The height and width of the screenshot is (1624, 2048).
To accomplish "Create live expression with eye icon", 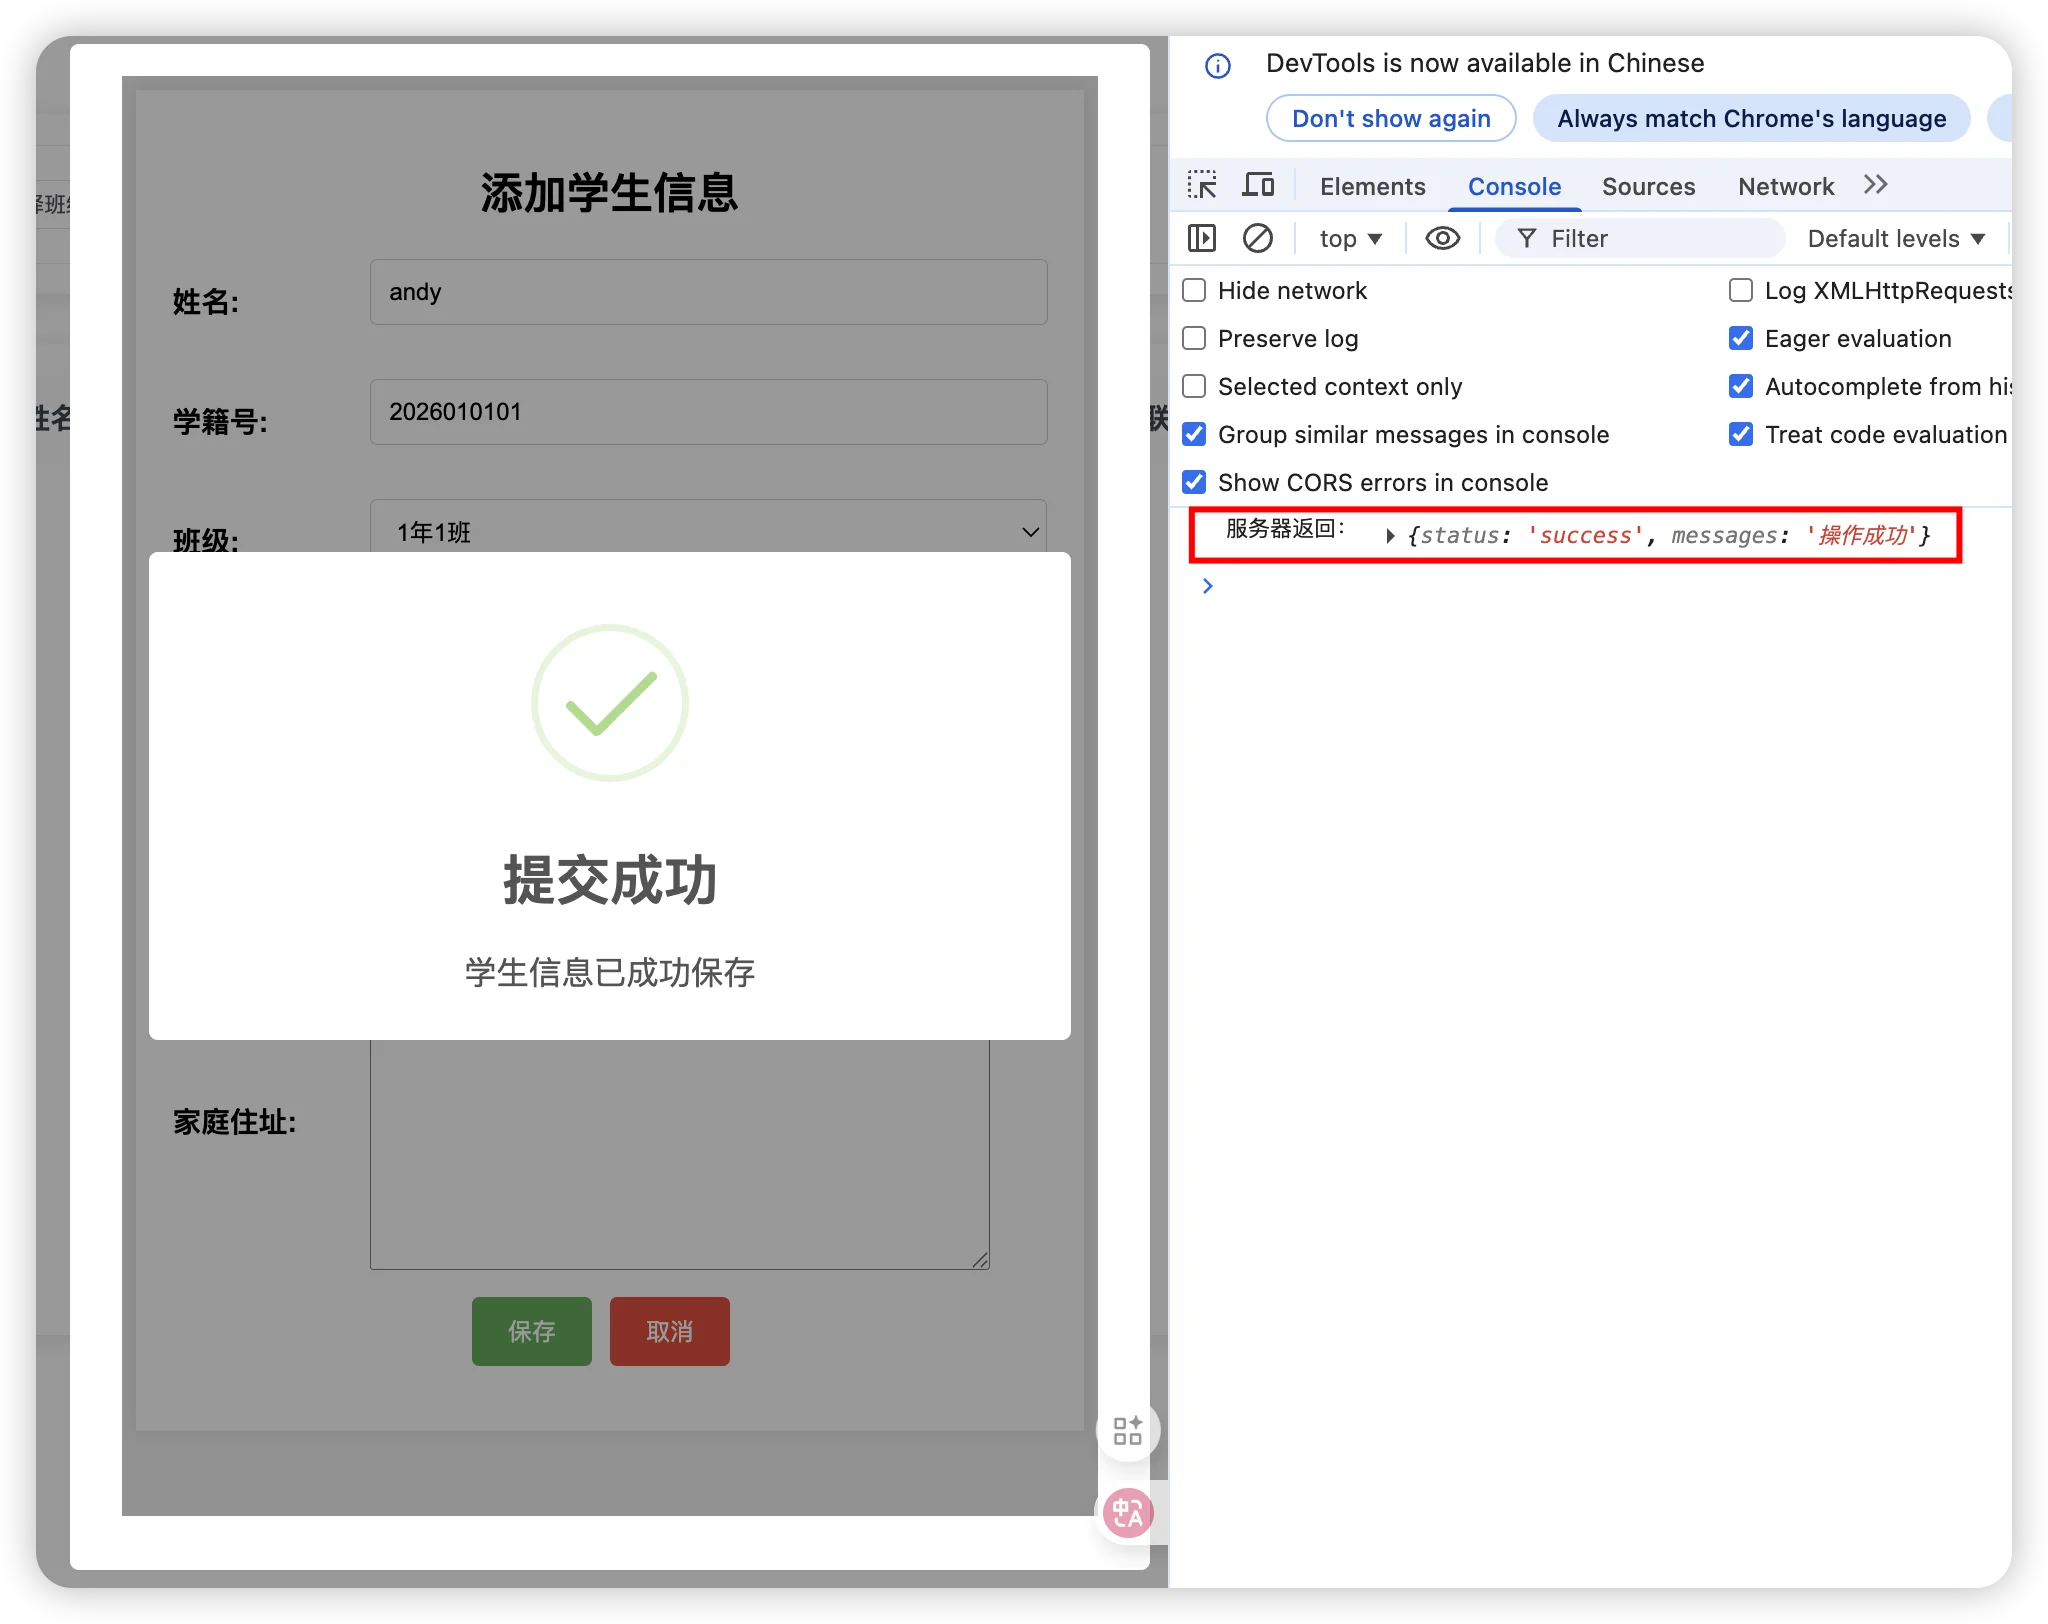I will 1442,238.
